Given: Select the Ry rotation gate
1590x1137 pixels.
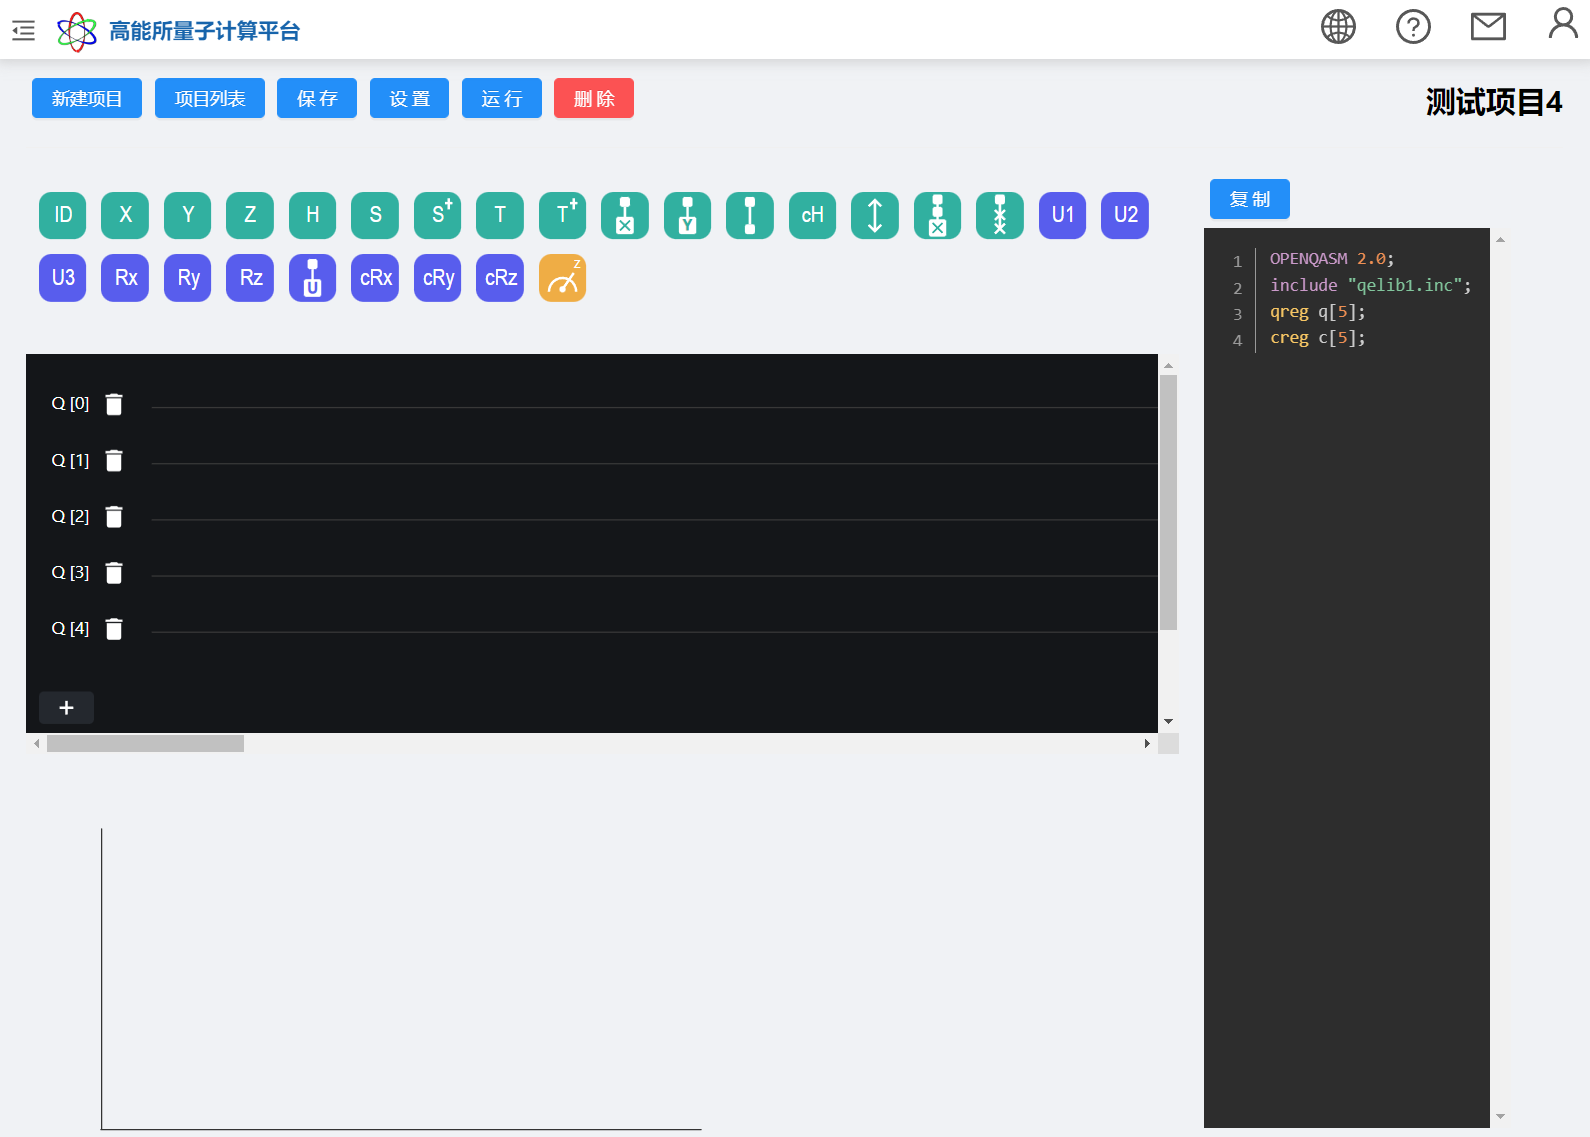Looking at the screenshot, I should point(188,278).
